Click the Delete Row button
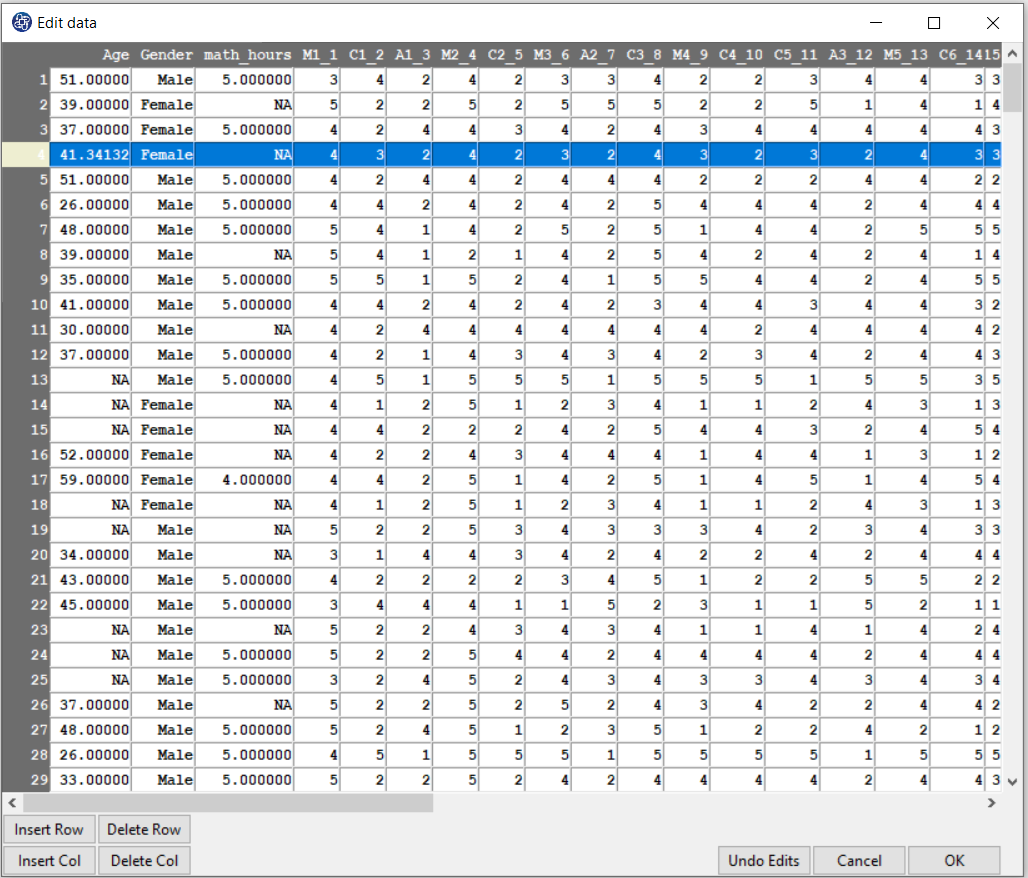This screenshot has height=878, width=1028. (144, 829)
